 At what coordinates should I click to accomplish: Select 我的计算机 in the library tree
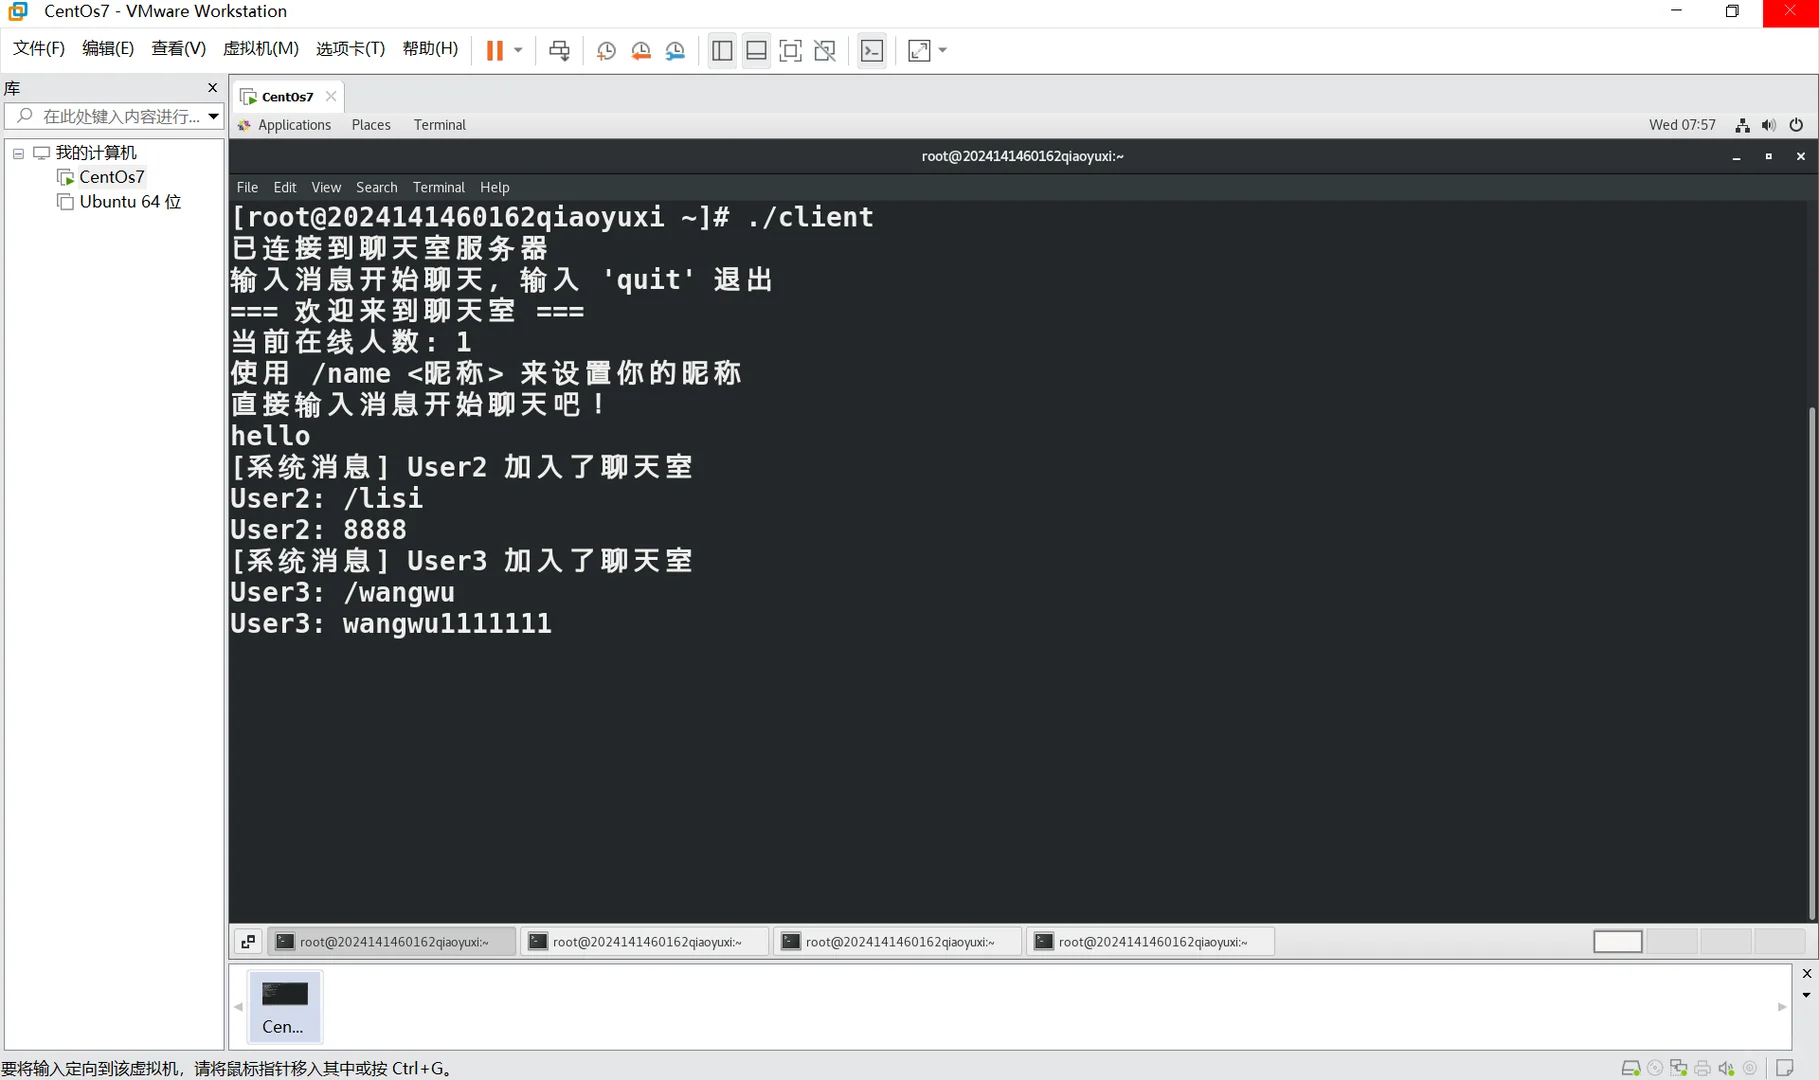coord(96,153)
